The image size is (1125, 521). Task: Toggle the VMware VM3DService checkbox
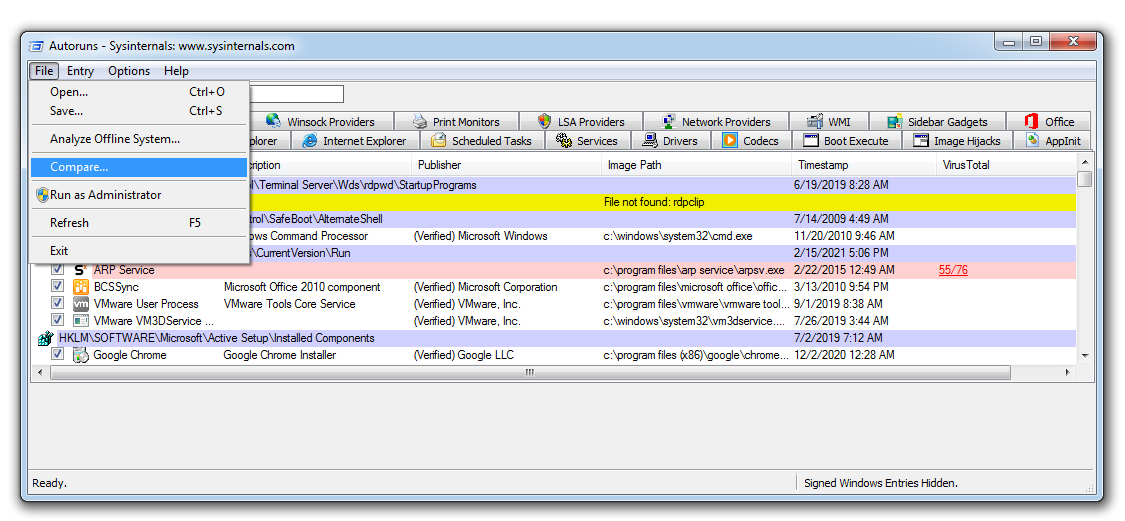(x=57, y=321)
